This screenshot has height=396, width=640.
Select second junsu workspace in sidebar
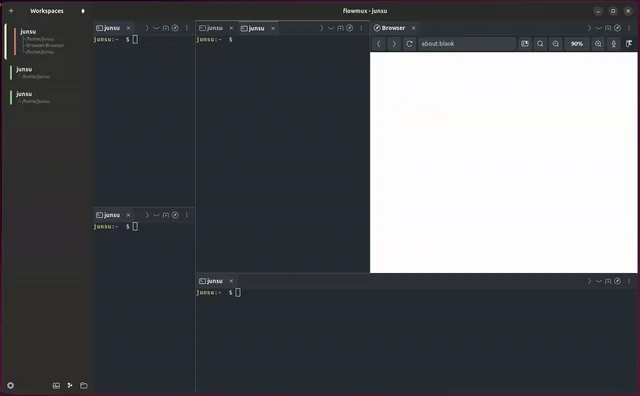tap(49, 72)
